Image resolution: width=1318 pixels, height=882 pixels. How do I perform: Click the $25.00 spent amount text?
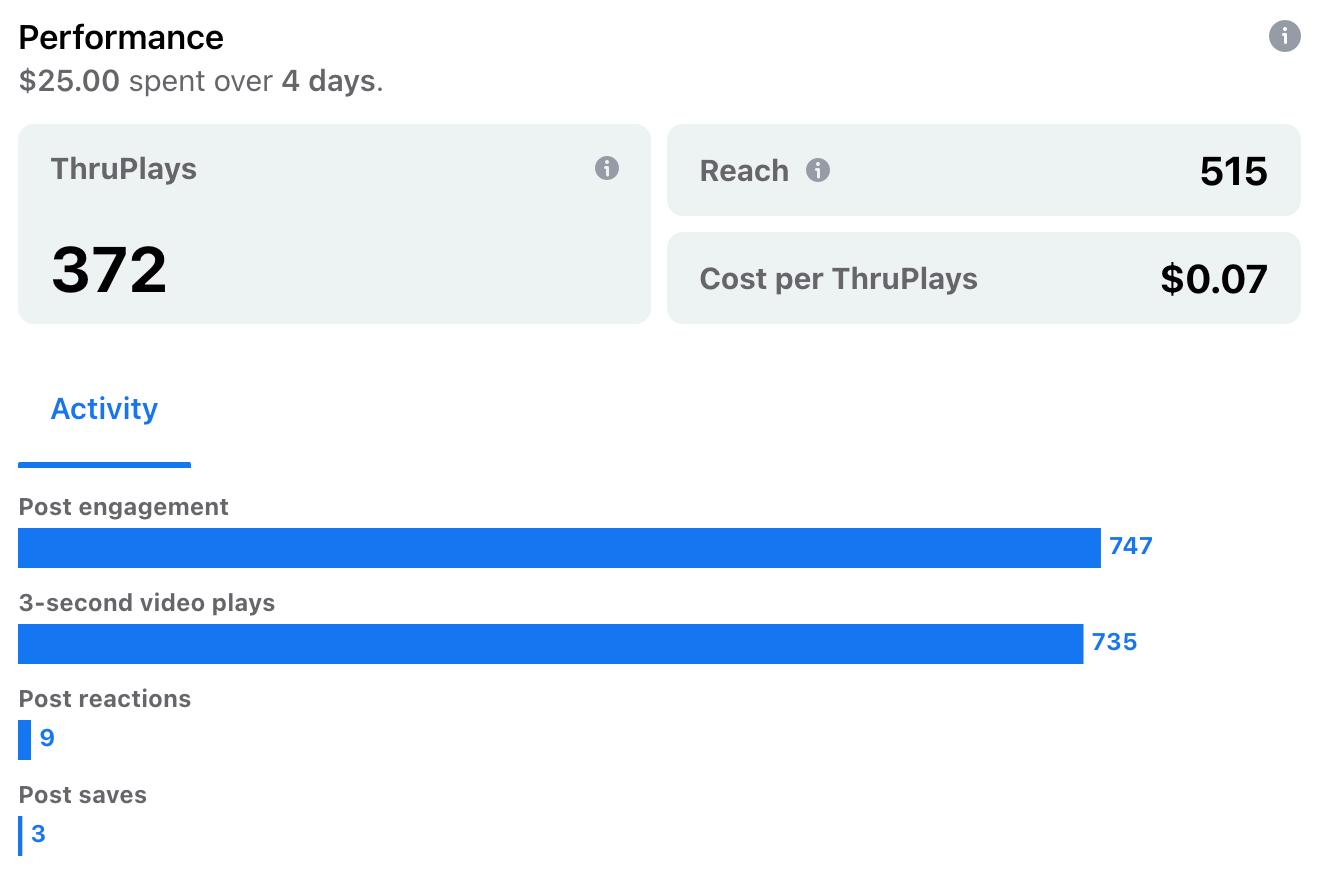point(69,81)
